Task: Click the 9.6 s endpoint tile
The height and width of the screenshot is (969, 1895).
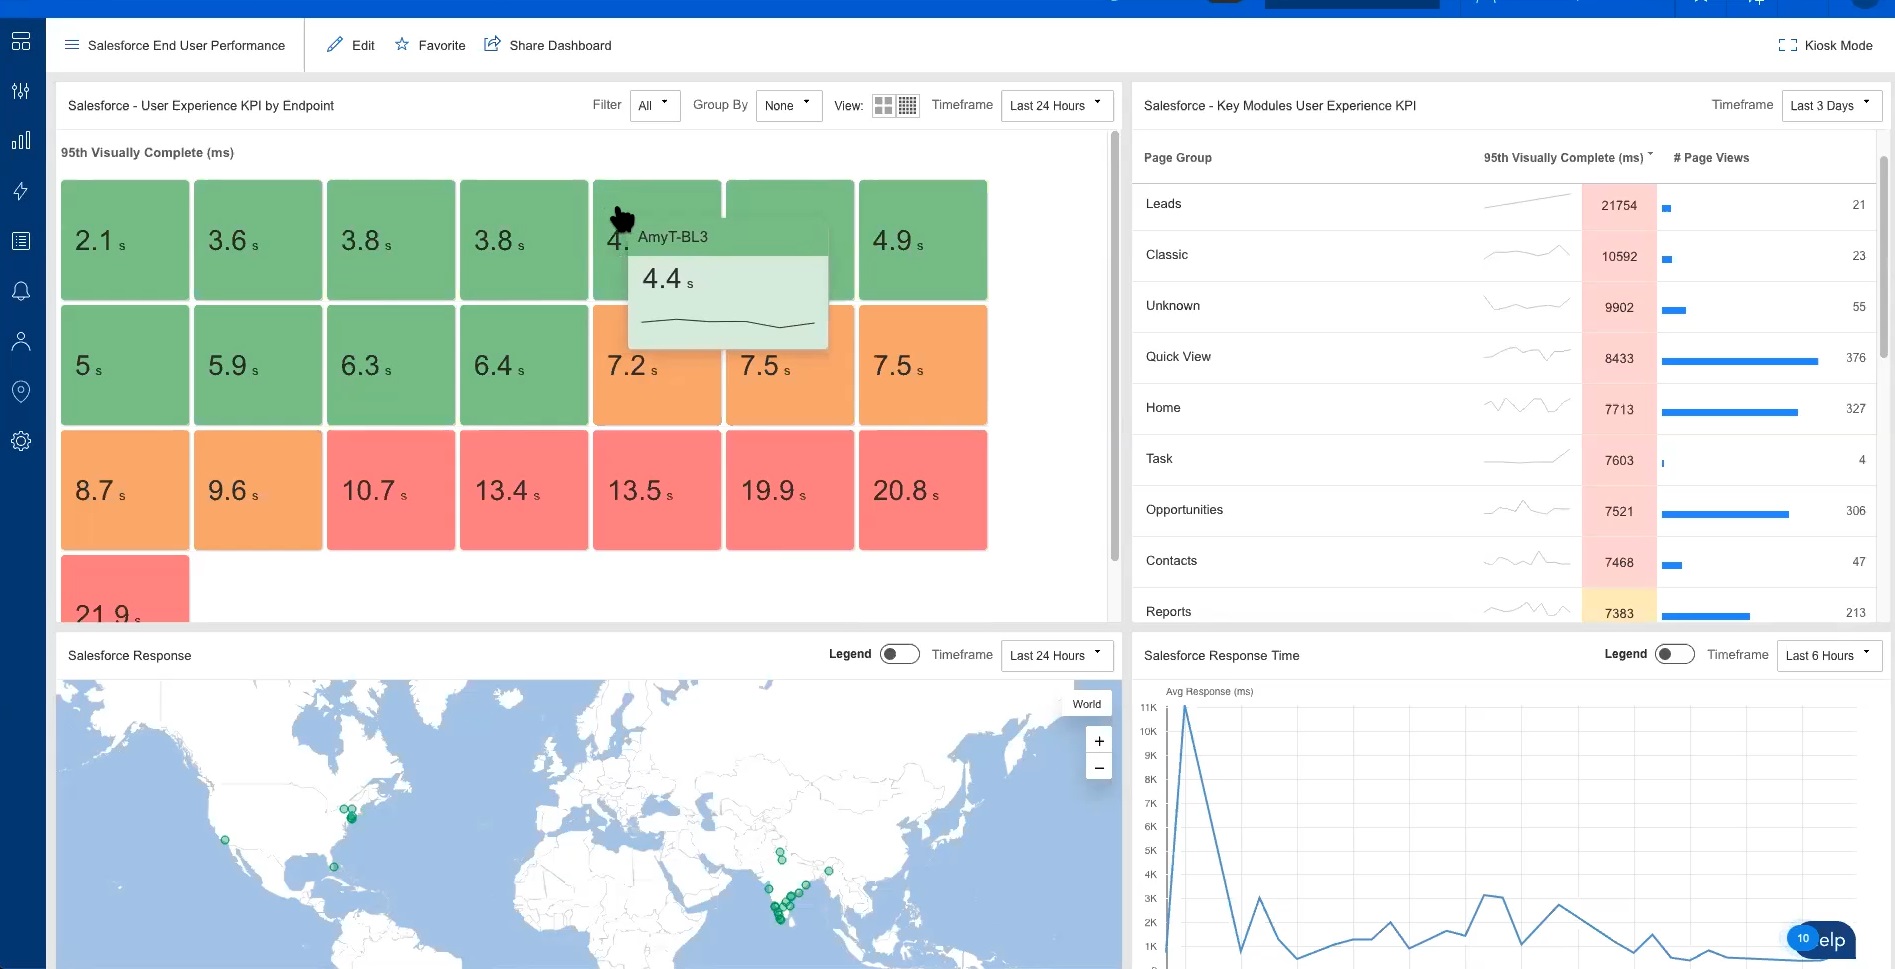Action: pos(258,490)
